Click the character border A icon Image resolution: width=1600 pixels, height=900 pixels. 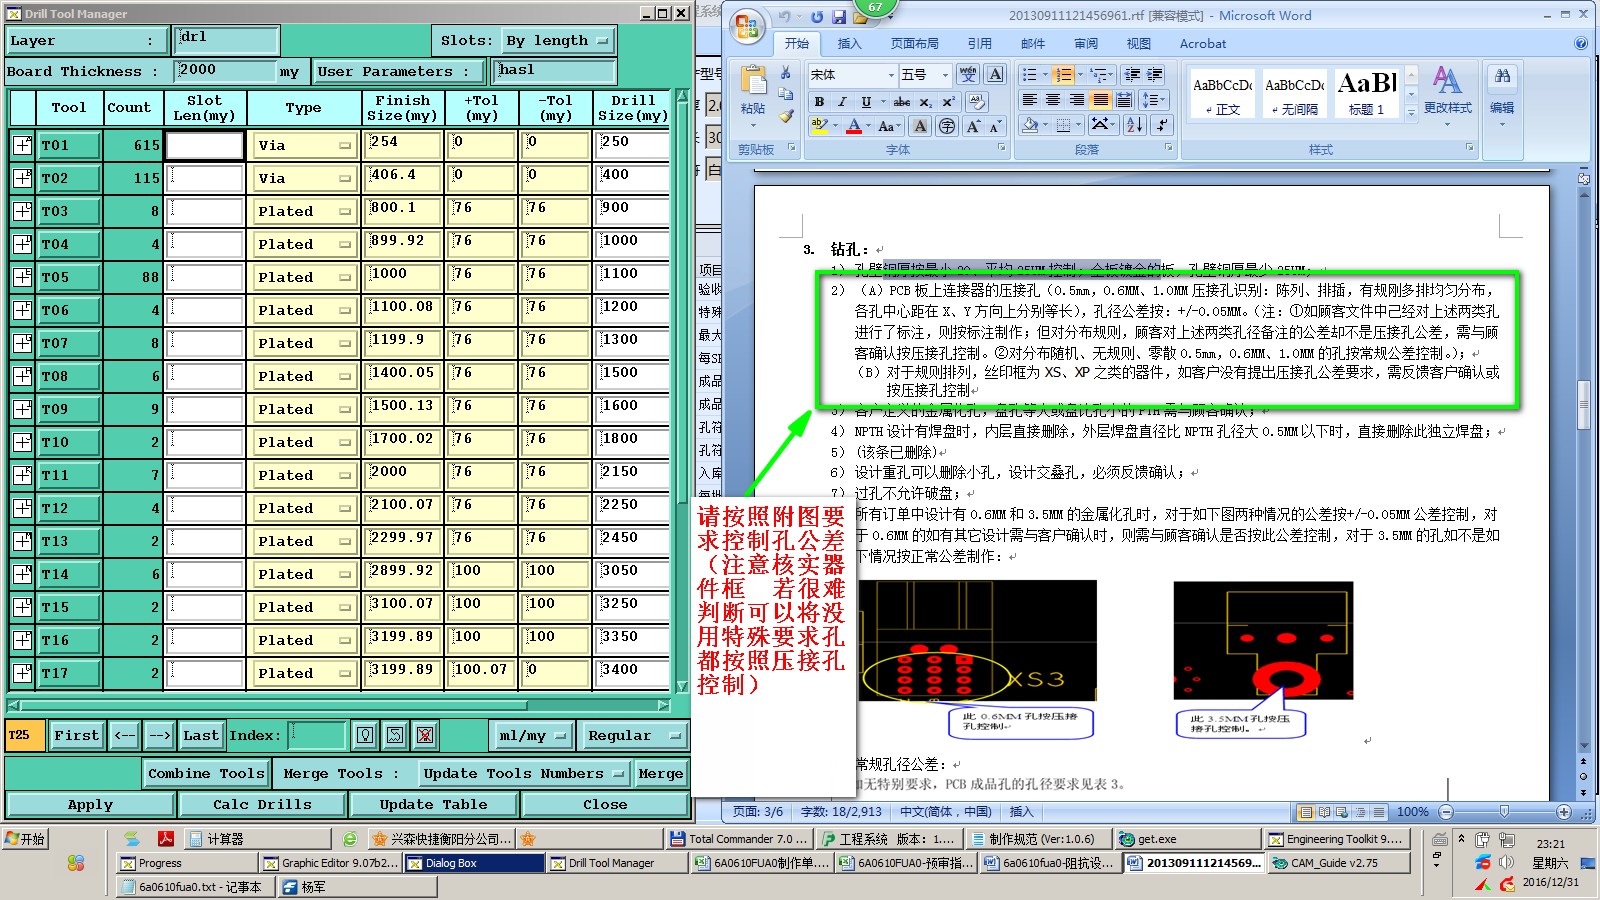(995, 75)
